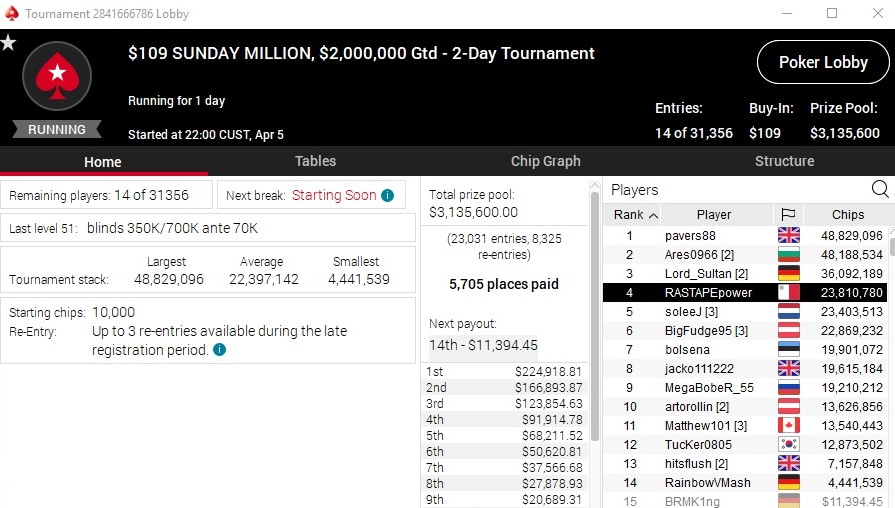Image resolution: width=895 pixels, height=508 pixels.
Task: Sort by Rank column arrow
Action: click(x=654, y=215)
